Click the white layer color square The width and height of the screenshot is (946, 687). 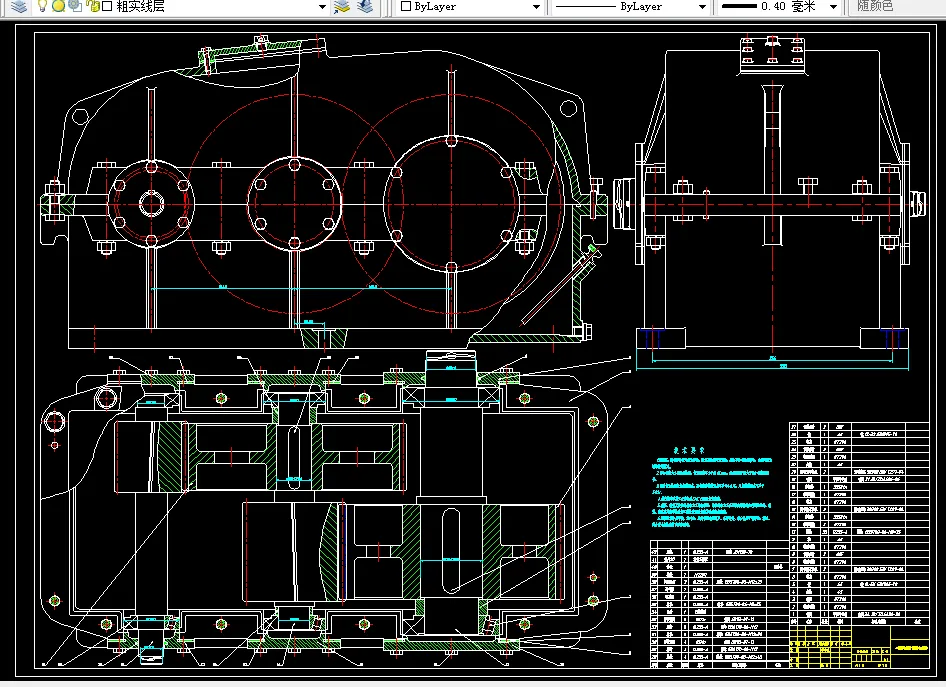(107, 7)
